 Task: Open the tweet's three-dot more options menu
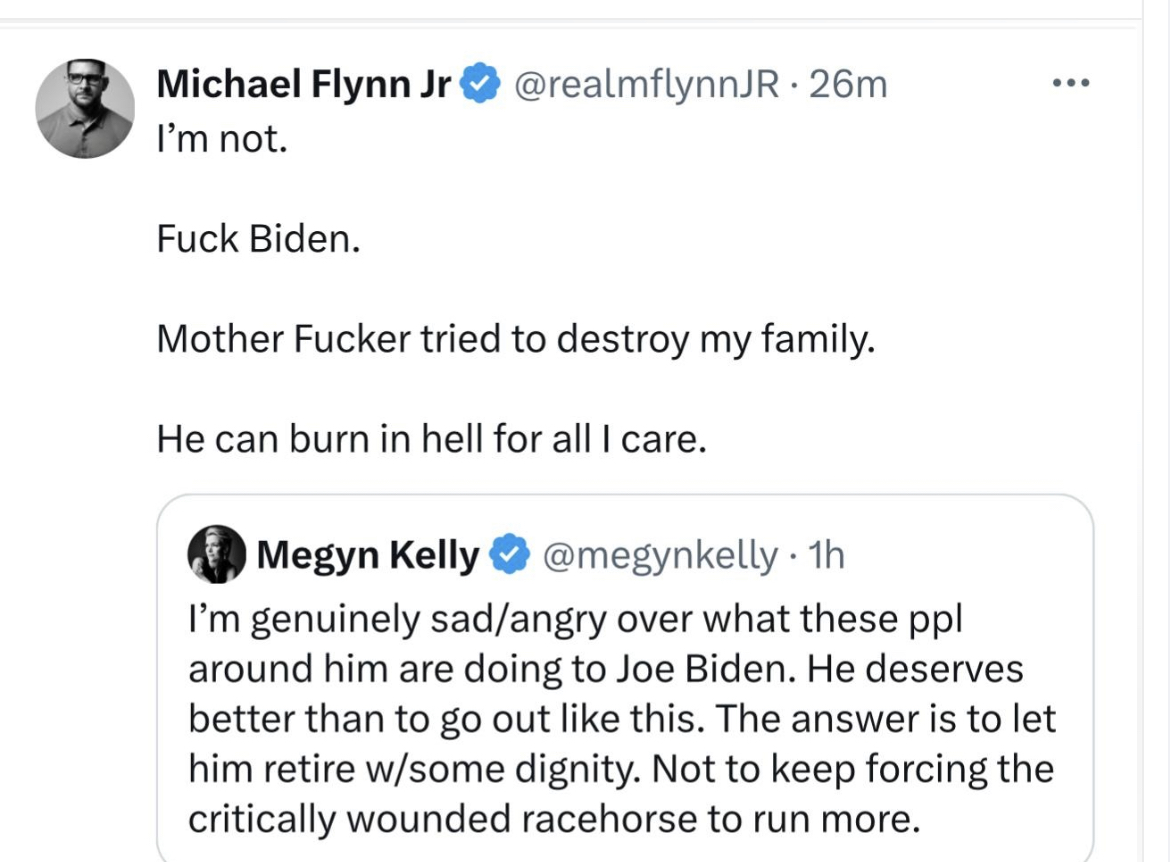[x=1070, y=82]
